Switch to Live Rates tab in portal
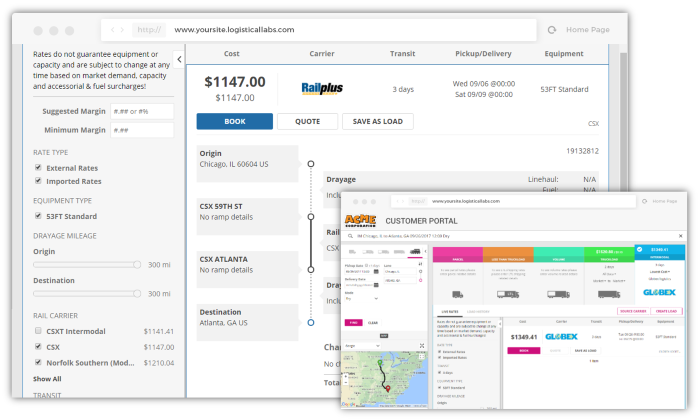The width and height of the screenshot is (699, 420). pos(450,312)
